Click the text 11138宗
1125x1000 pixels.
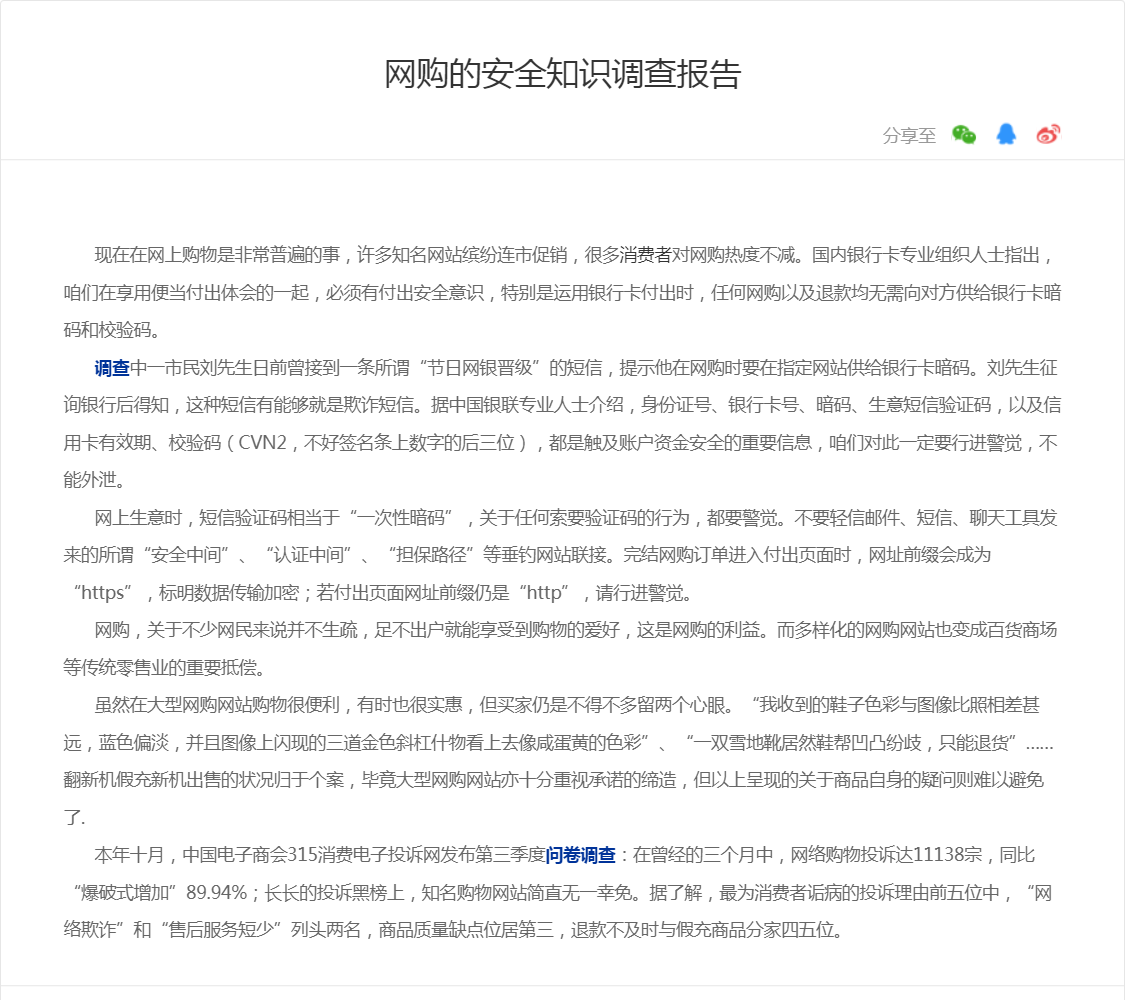947,855
